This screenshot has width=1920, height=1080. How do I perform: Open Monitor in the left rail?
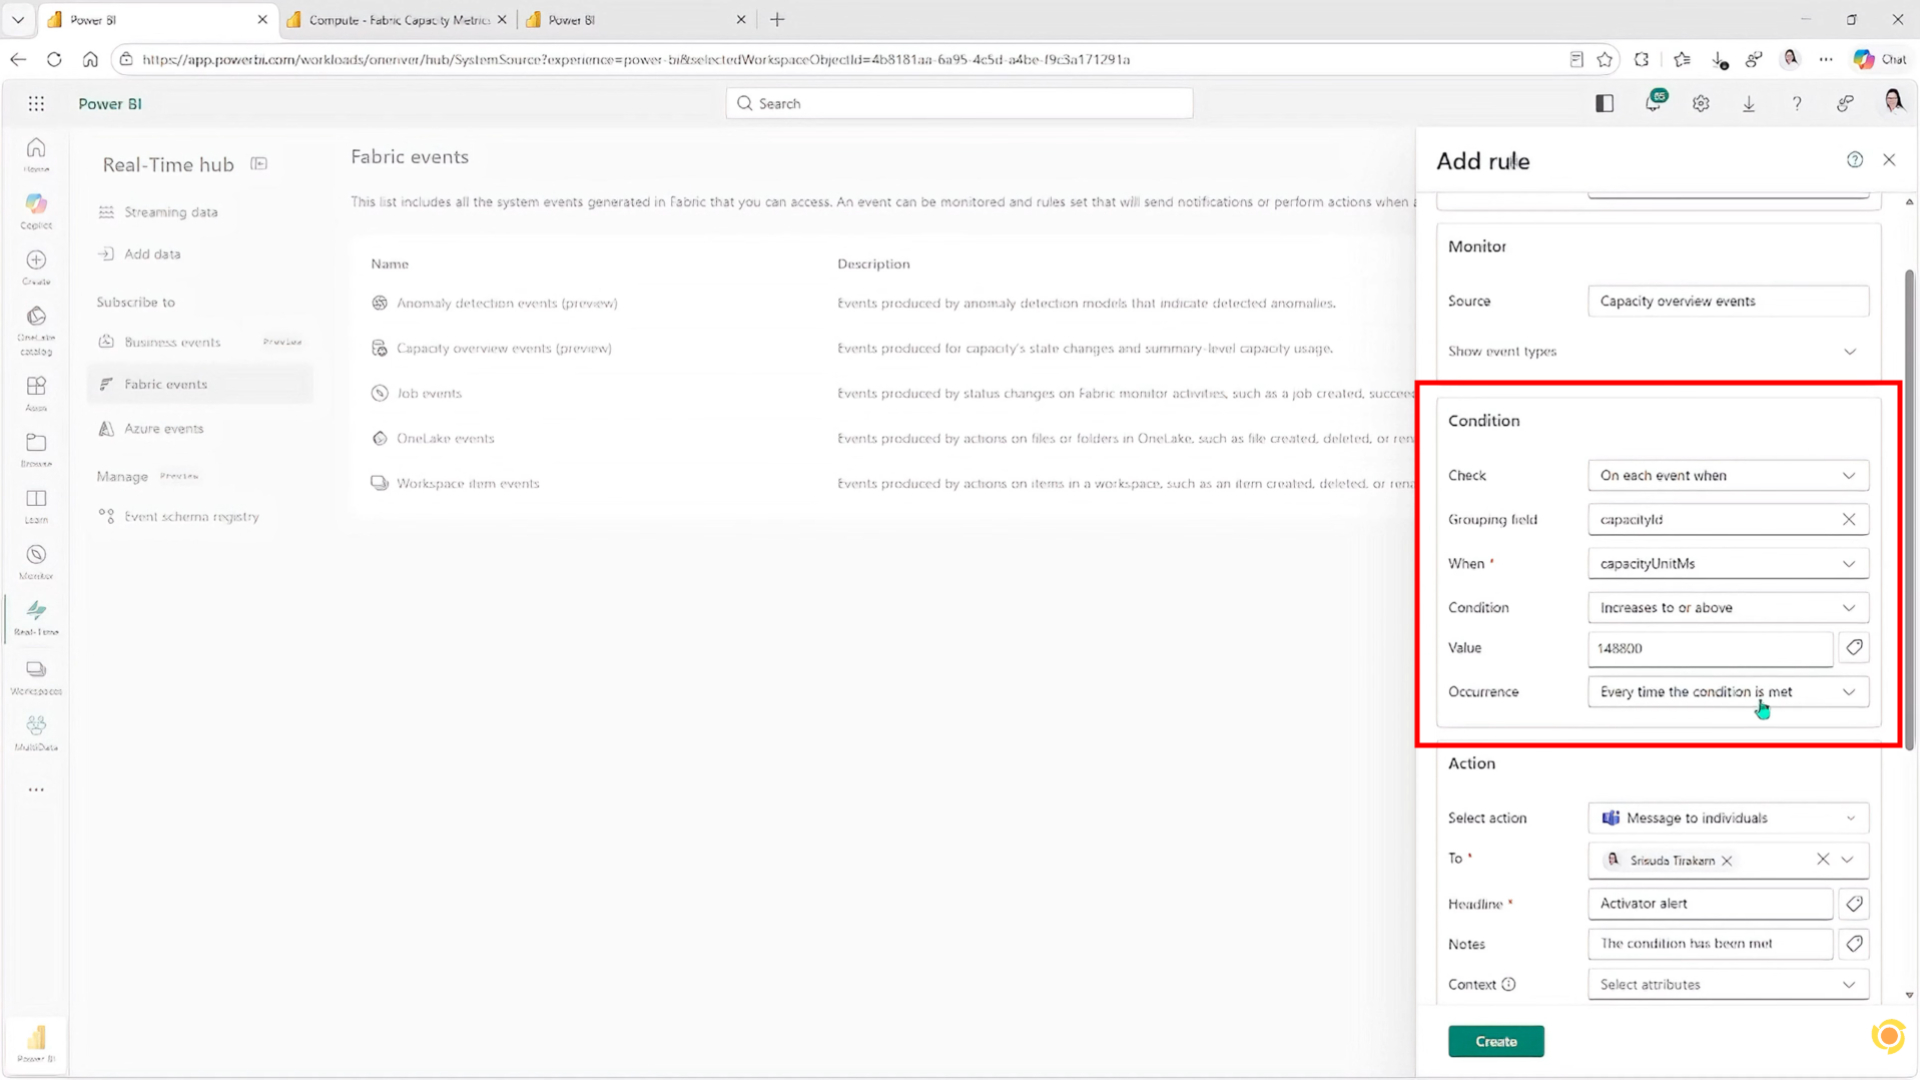[36, 561]
